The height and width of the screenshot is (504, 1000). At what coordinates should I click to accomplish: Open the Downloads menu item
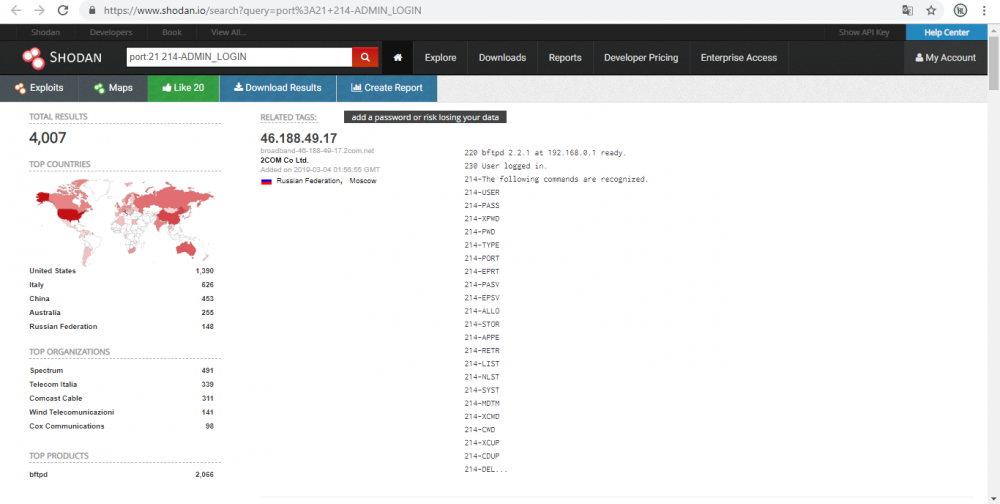click(x=503, y=57)
